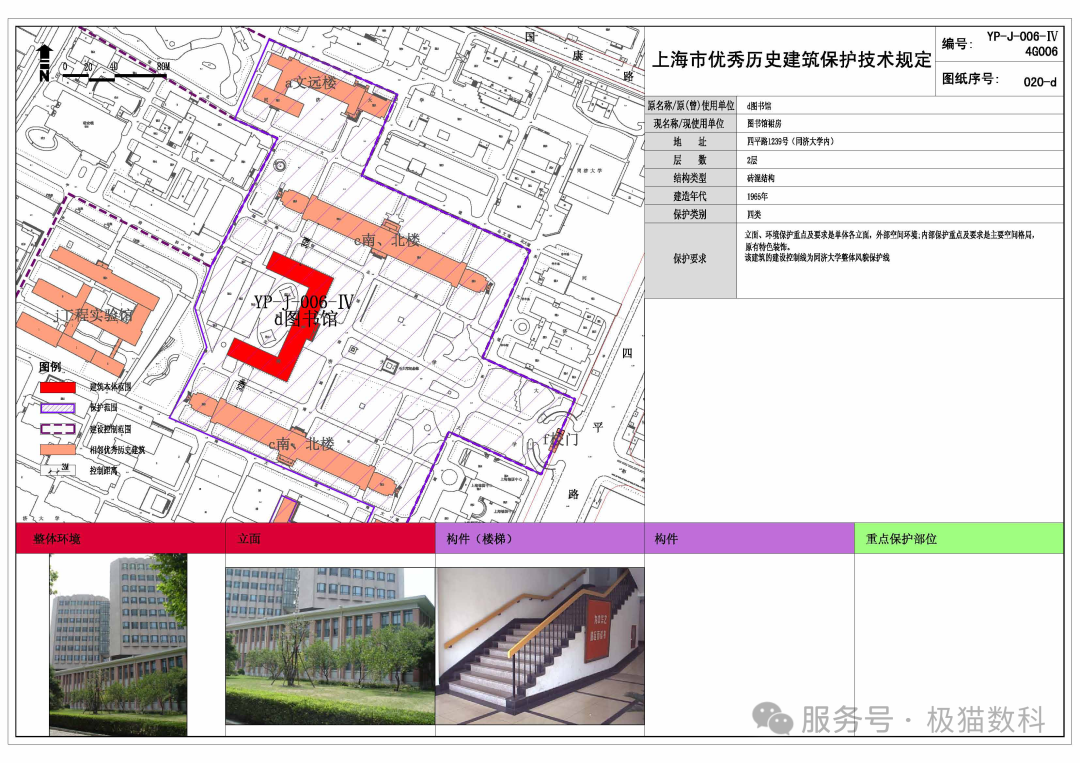
Task: Click the red 建筑本体范围 legend swatch
Action: tap(58, 388)
